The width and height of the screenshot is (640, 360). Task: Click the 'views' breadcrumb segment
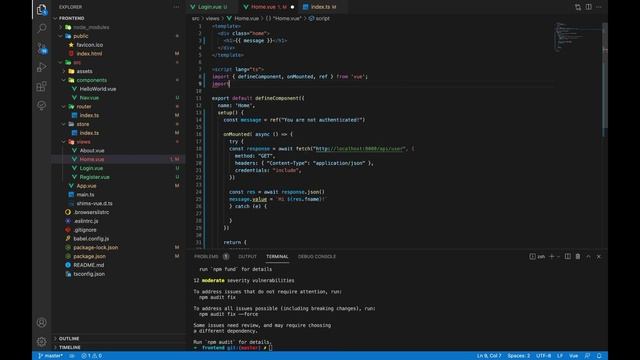(x=212, y=18)
